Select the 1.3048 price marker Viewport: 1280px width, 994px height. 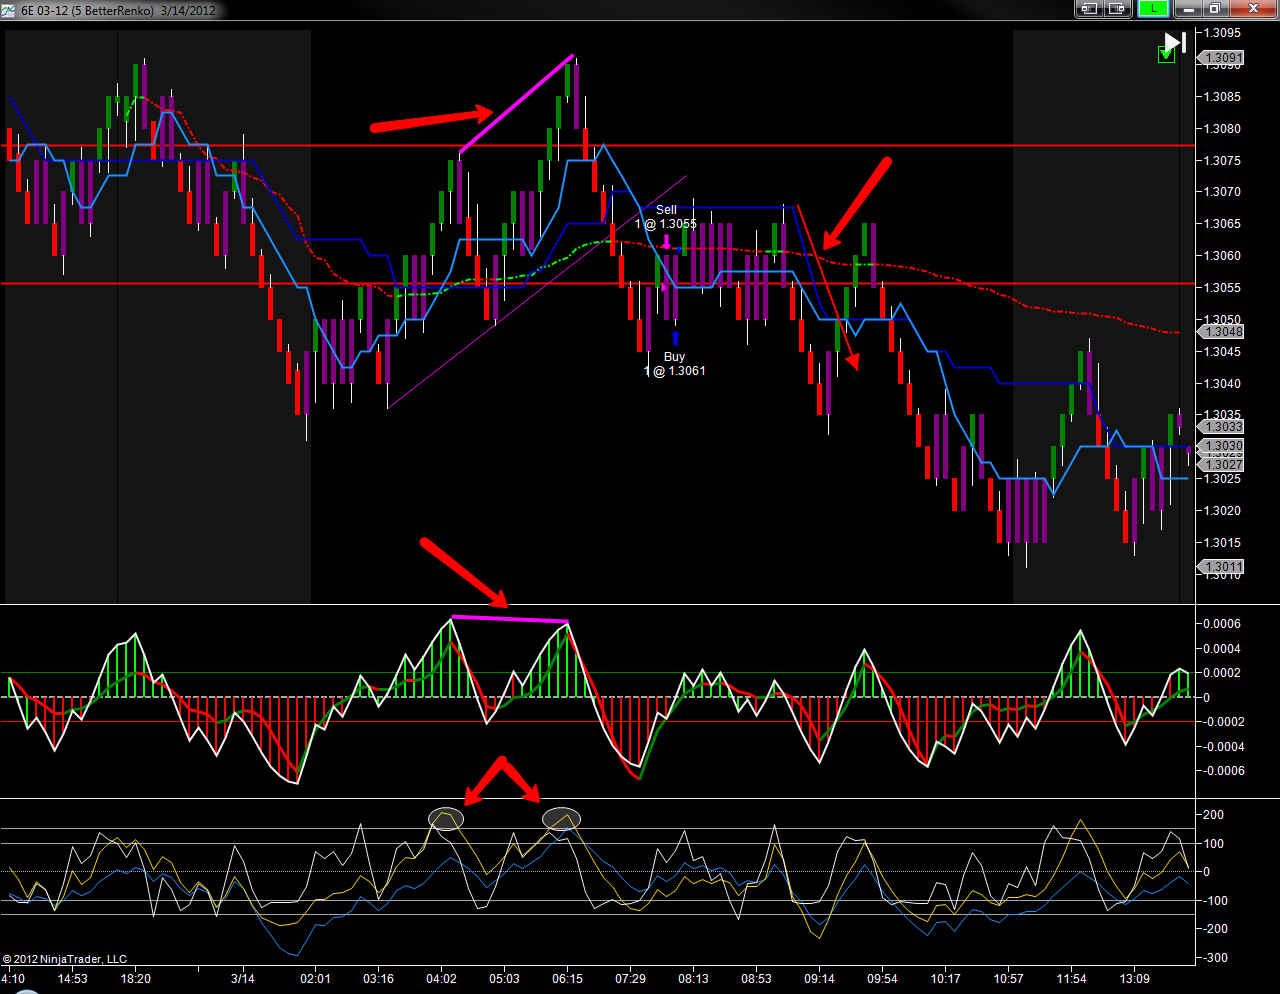tap(1222, 331)
